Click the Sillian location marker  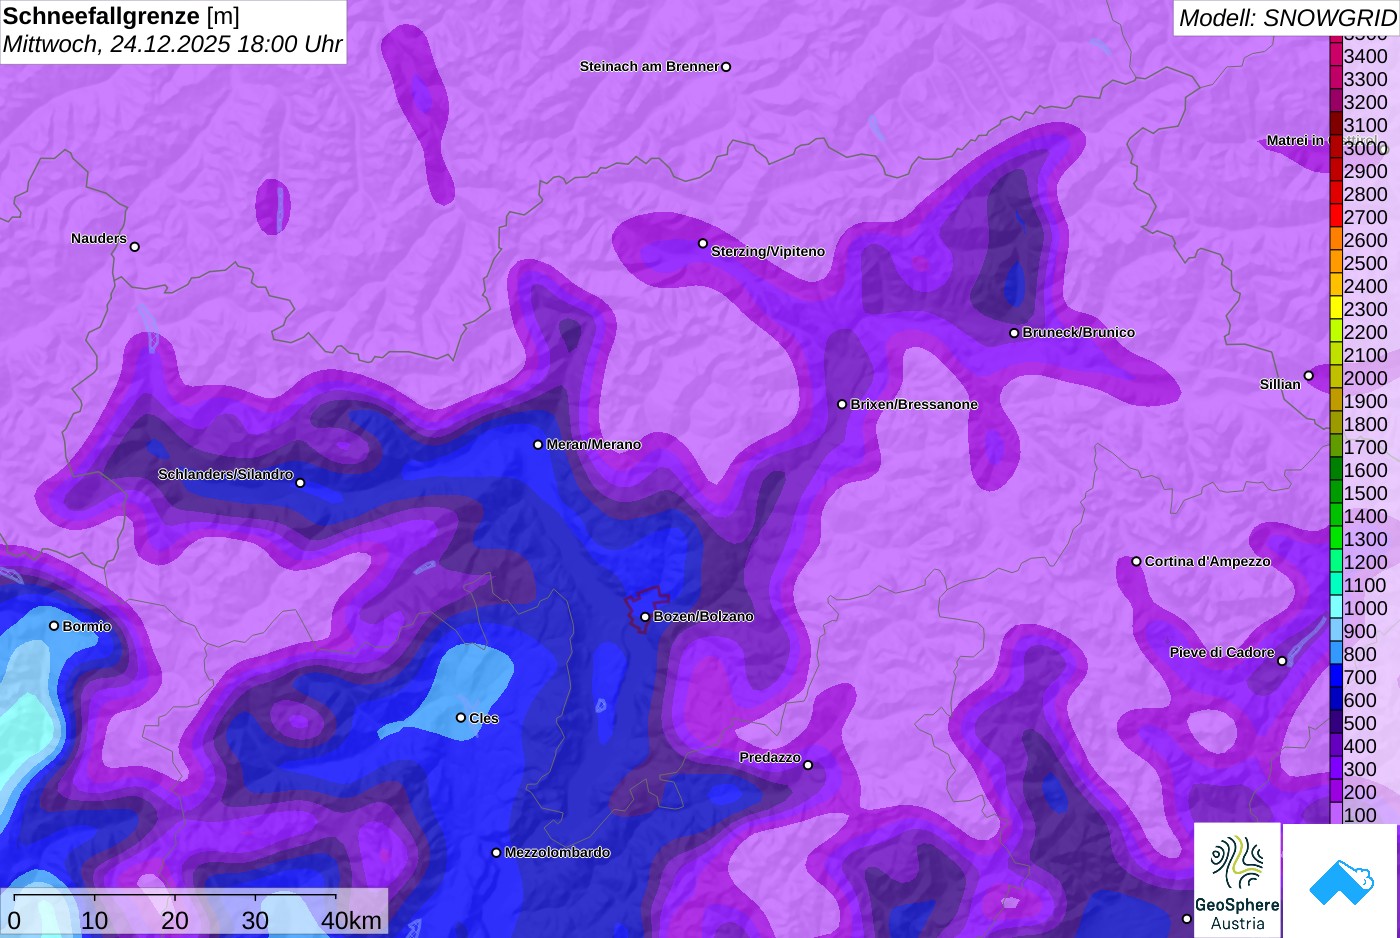(1308, 376)
